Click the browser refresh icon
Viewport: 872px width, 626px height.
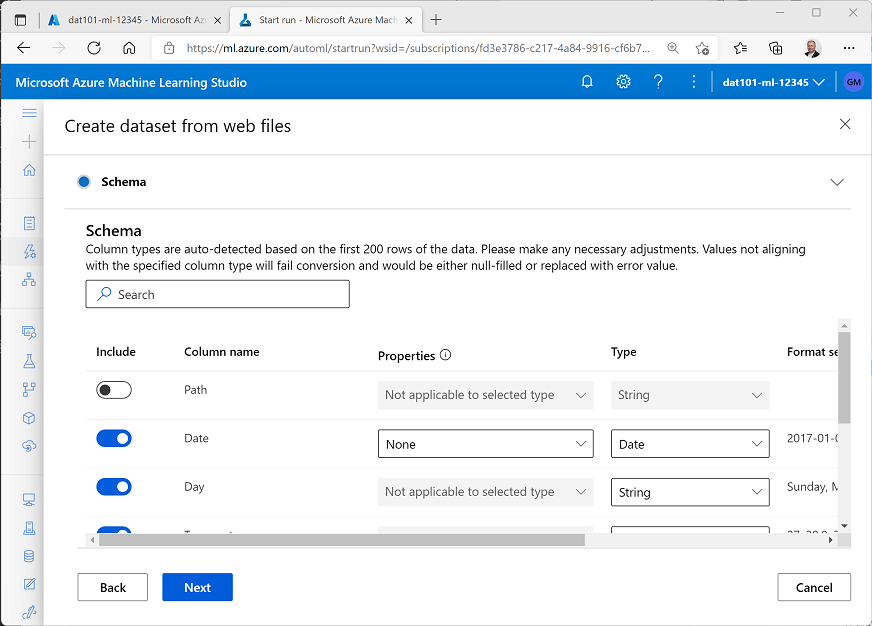click(94, 47)
